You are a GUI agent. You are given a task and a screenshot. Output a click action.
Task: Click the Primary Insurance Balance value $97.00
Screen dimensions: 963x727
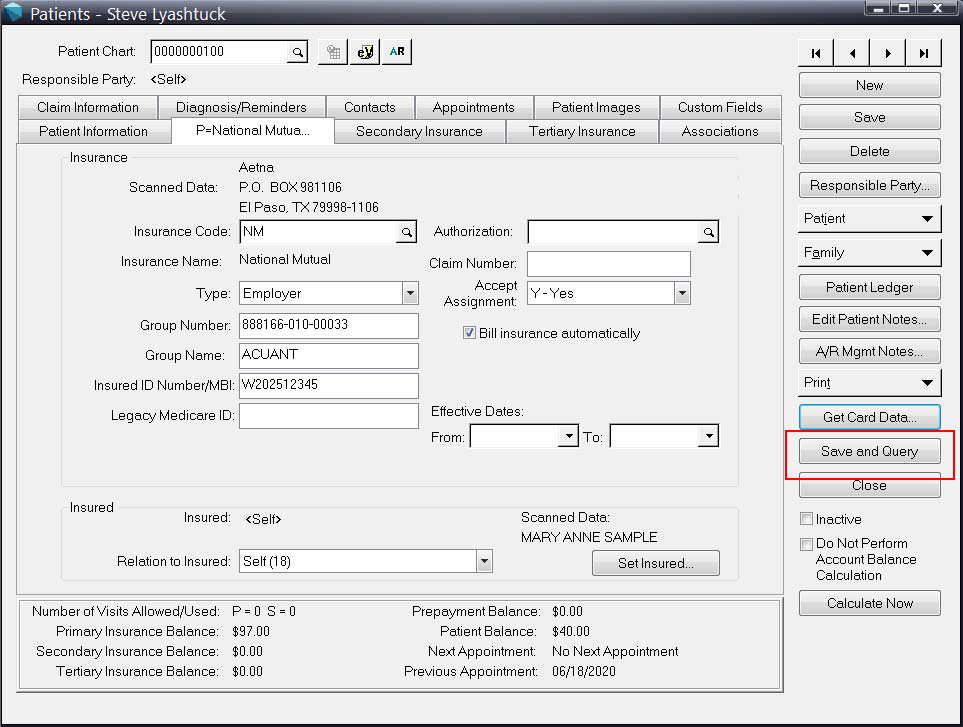coord(251,631)
